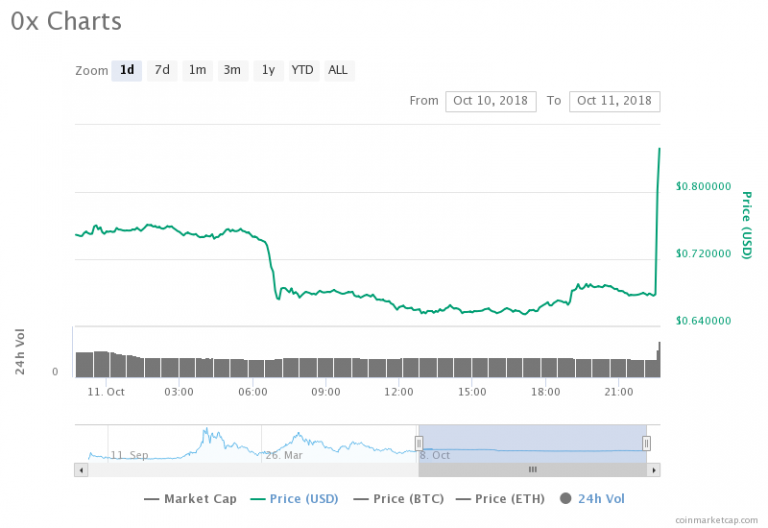Screen dimensions: 768x528
Task: Select the 1y zoom range
Action: [x=268, y=71]
